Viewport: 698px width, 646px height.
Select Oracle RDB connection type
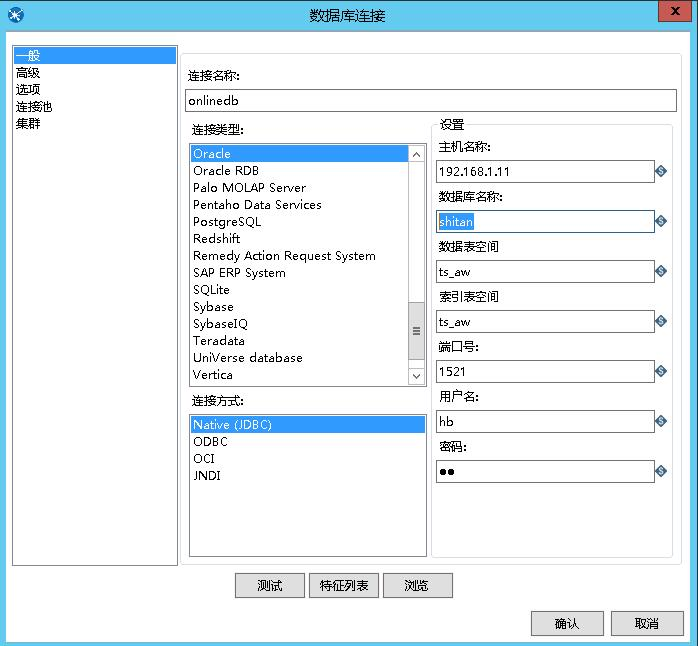click(x=299, y=171)
